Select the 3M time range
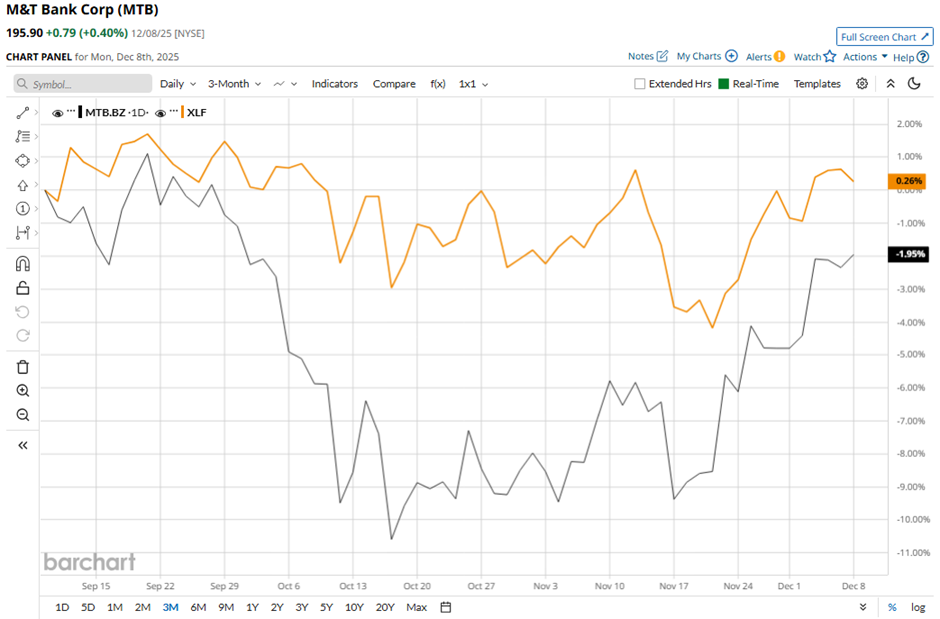 coord(170,607)
